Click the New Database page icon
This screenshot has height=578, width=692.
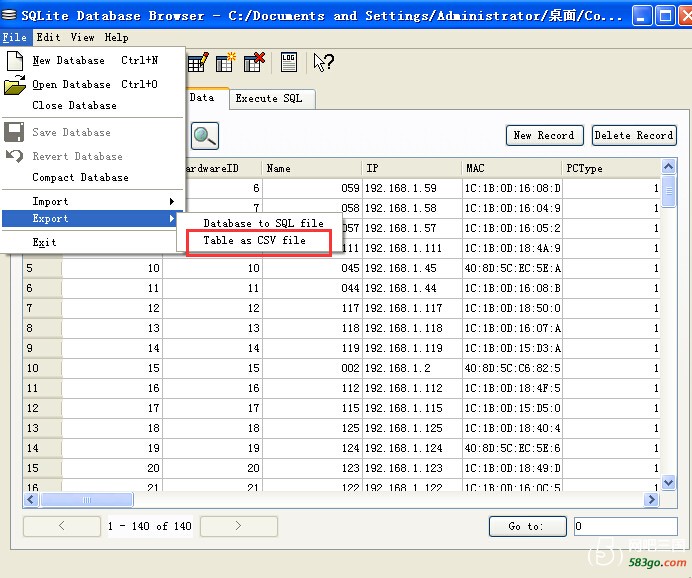coord(15,60)
